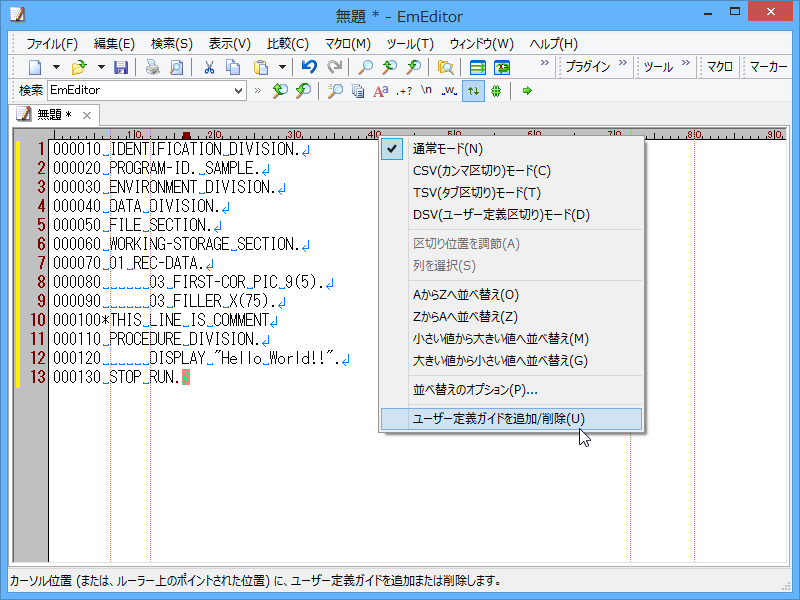Click the マクロ toolbar label
This screenshot has height=600, width=800.
719,67
